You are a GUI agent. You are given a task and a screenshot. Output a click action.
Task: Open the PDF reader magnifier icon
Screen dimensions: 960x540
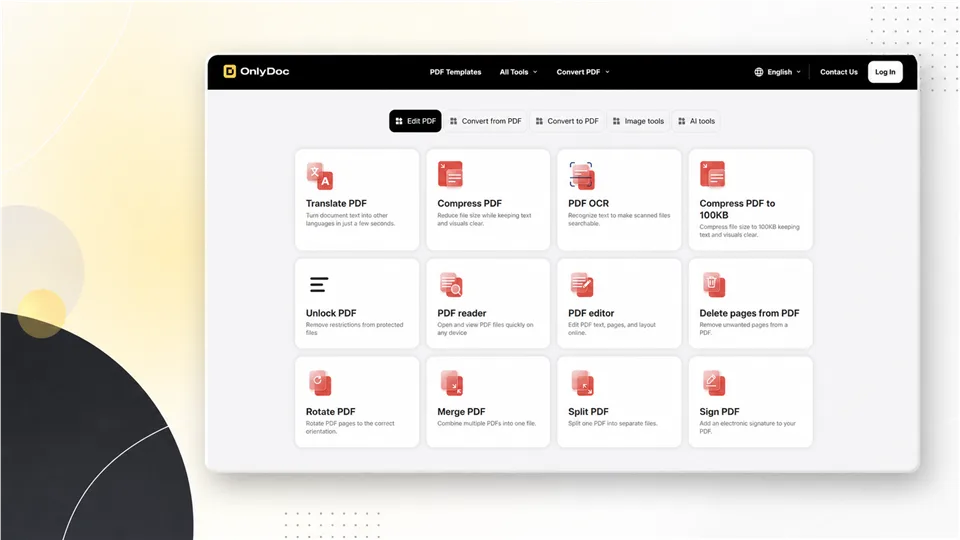[x=451, y=285]
